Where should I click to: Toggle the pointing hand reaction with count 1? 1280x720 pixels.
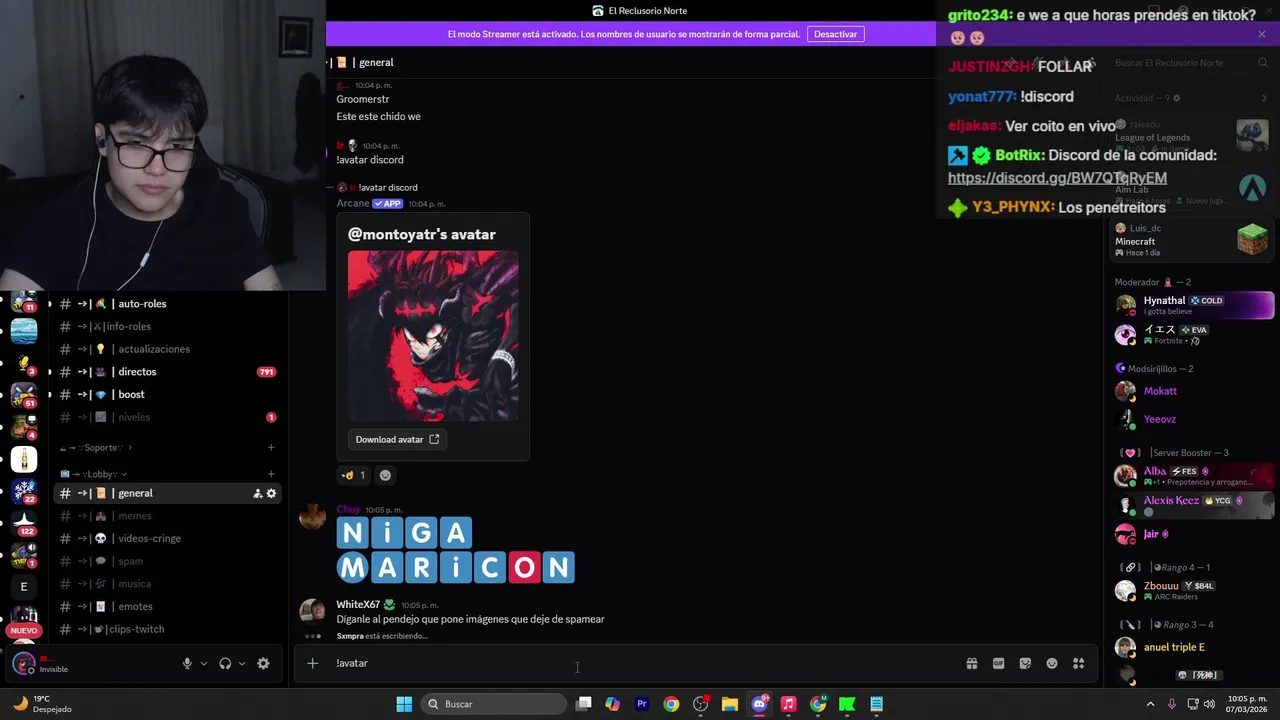354,475
